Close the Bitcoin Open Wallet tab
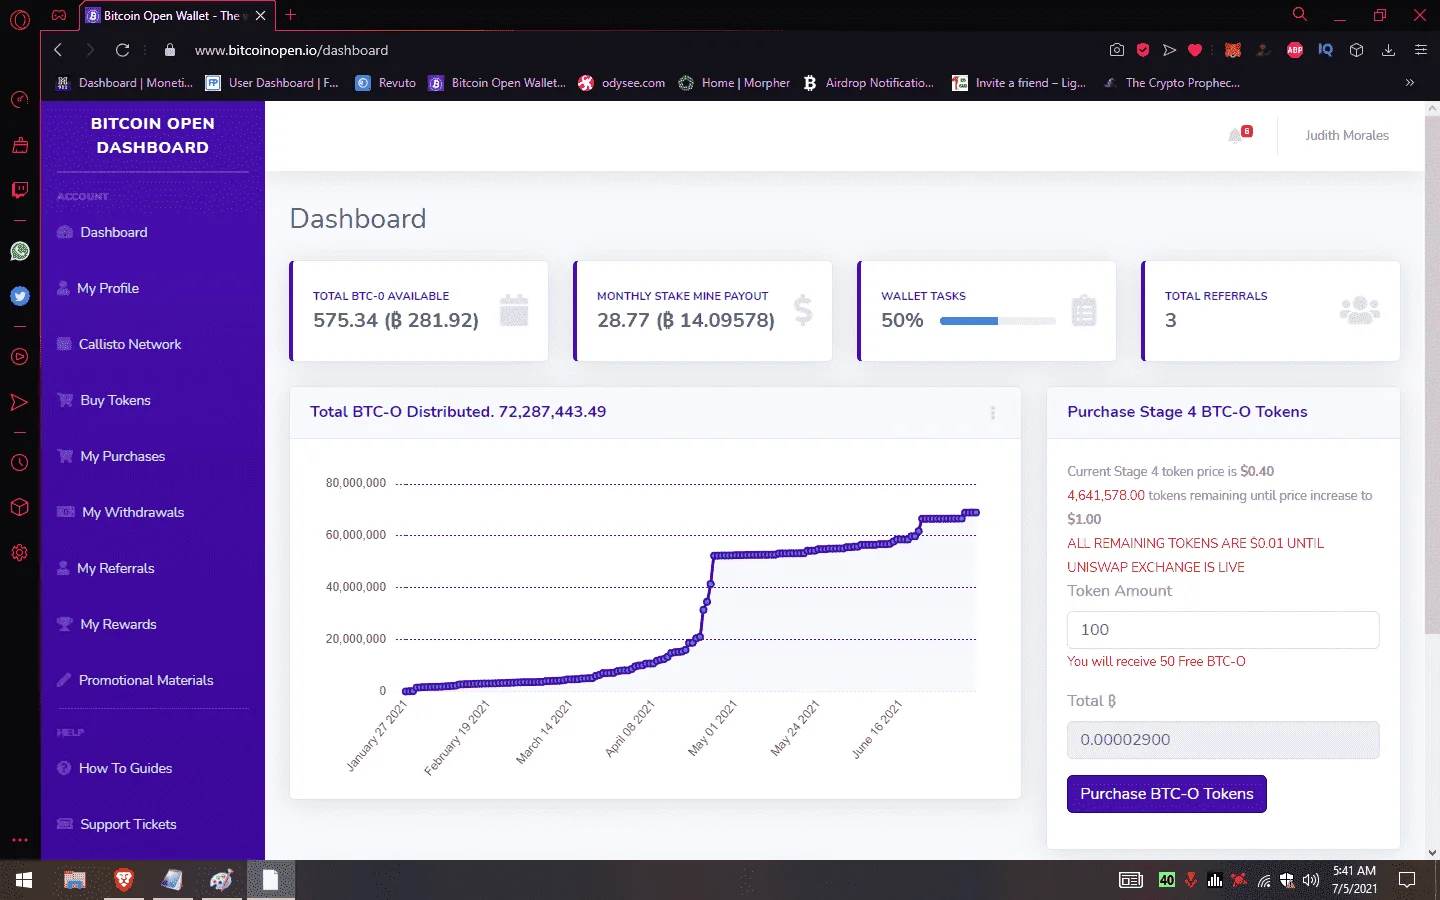The height and width of the screenshot is (900, 1440). coord(260,15)
